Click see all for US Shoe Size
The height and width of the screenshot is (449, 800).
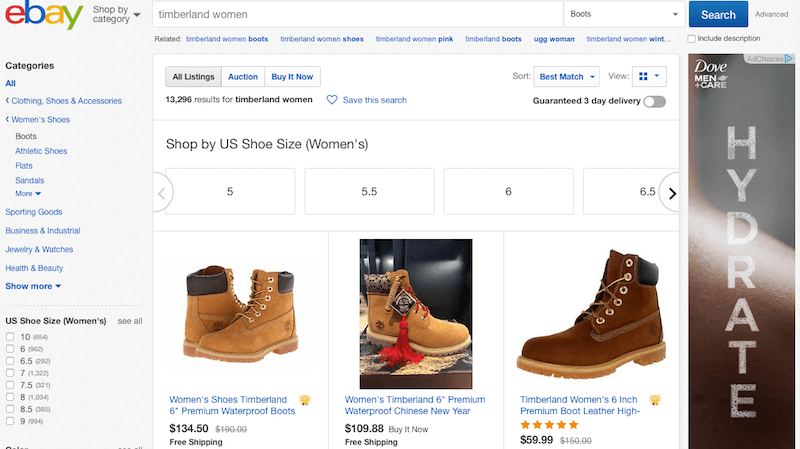pyautogui.click(x=130, y=321)
